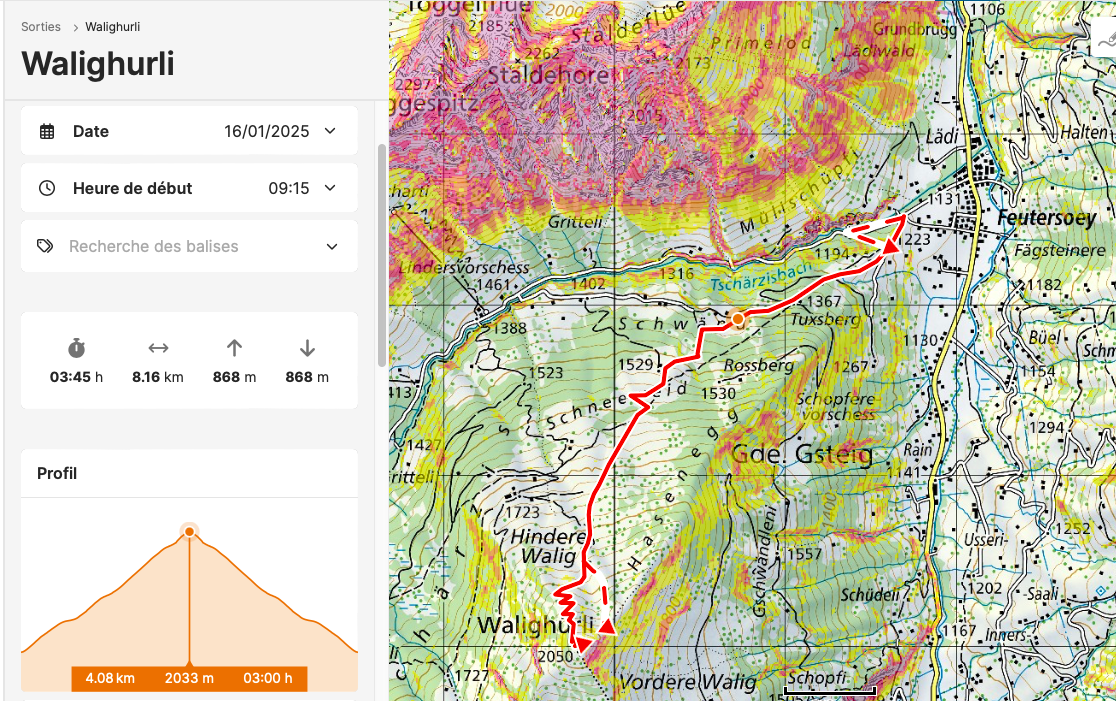Click the sidebar vertical scrollbar
Image resolution: width=1116 pixels, height=701 pixels.
(x=380, y=255)
